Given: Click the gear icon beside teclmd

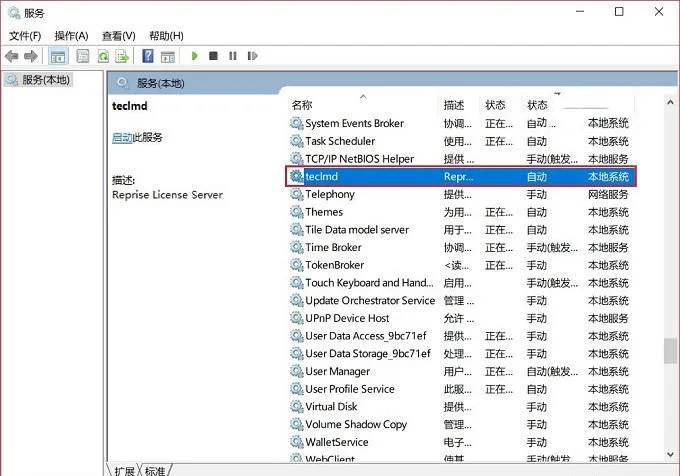Looking at the screenshot, I should coord(297,176).
